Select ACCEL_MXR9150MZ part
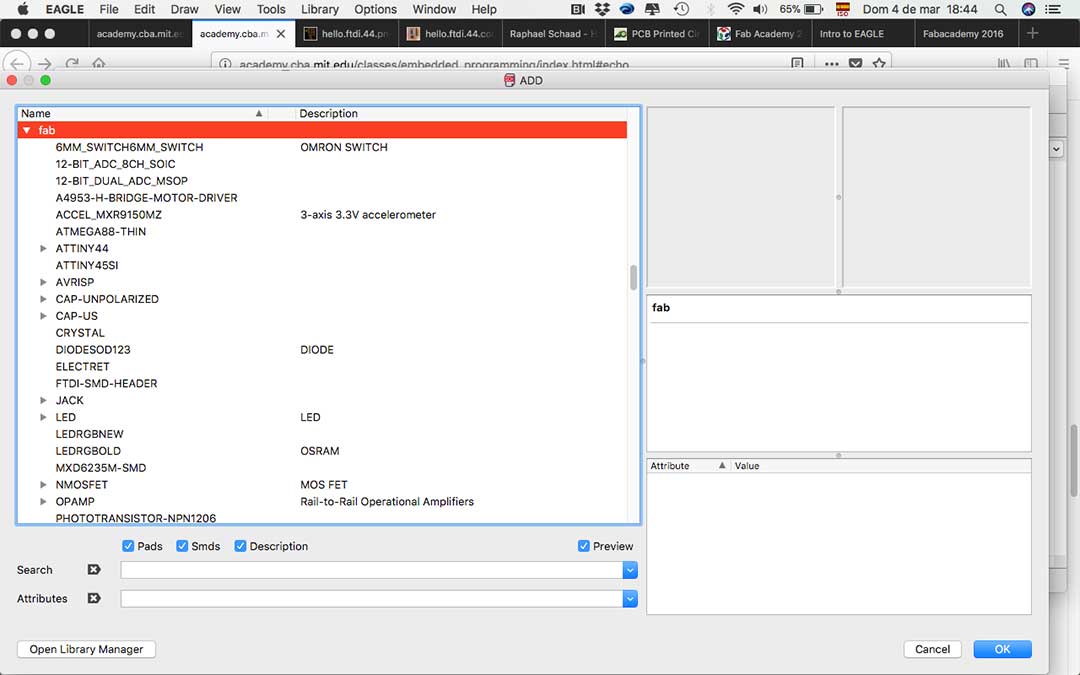This screenshot has height=675, width=1080. click(109, 215)
